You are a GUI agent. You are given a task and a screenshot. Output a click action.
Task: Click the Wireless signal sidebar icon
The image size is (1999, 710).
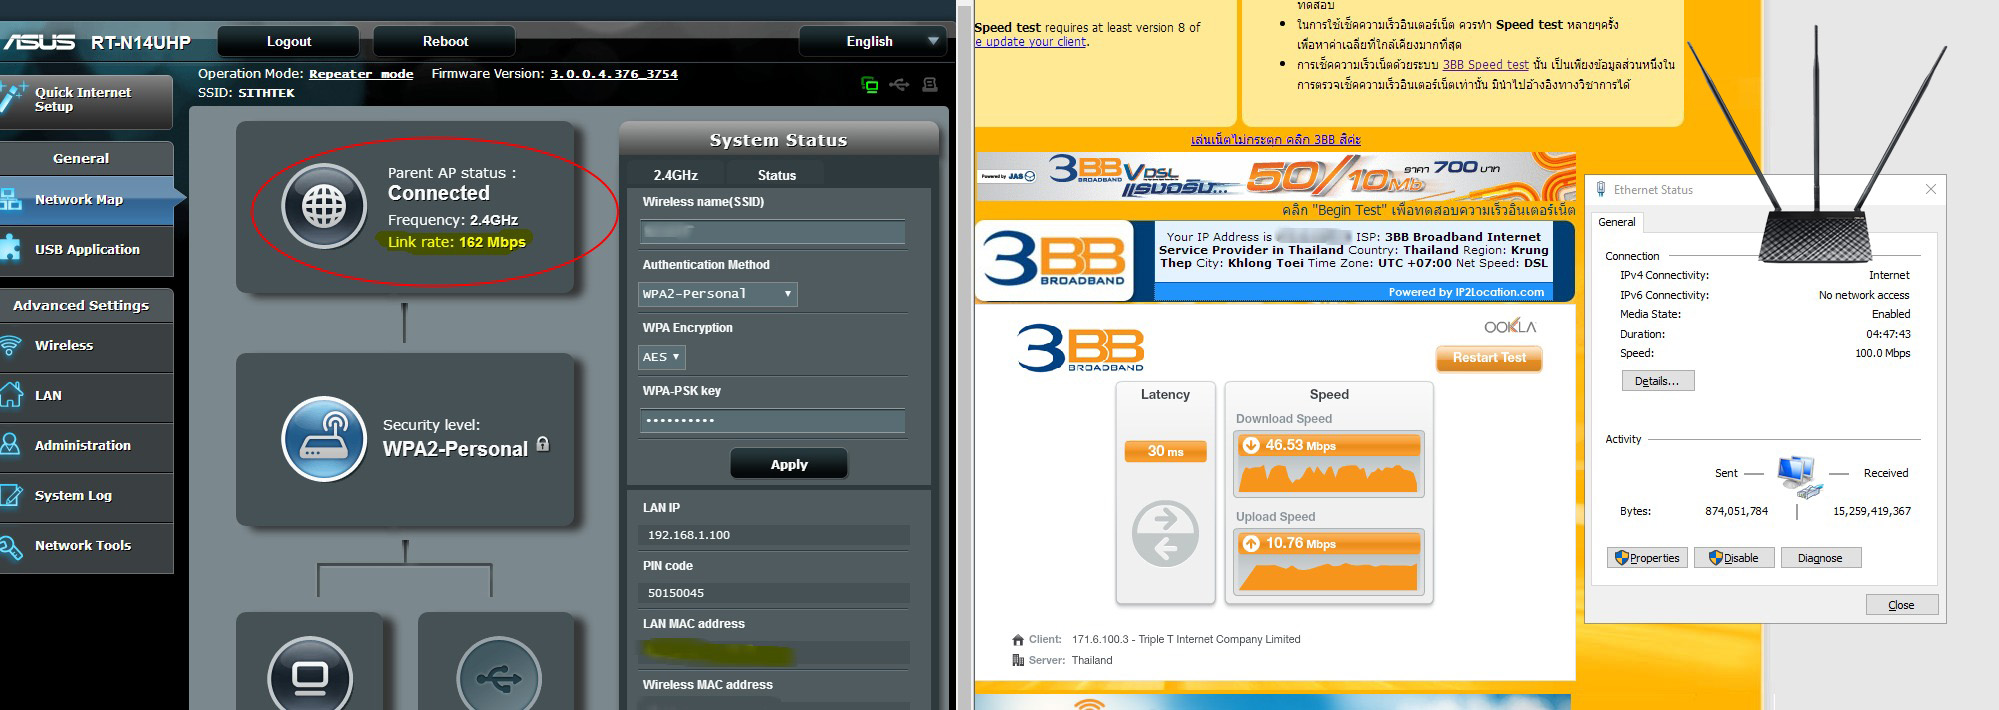[x=11, y=346]
